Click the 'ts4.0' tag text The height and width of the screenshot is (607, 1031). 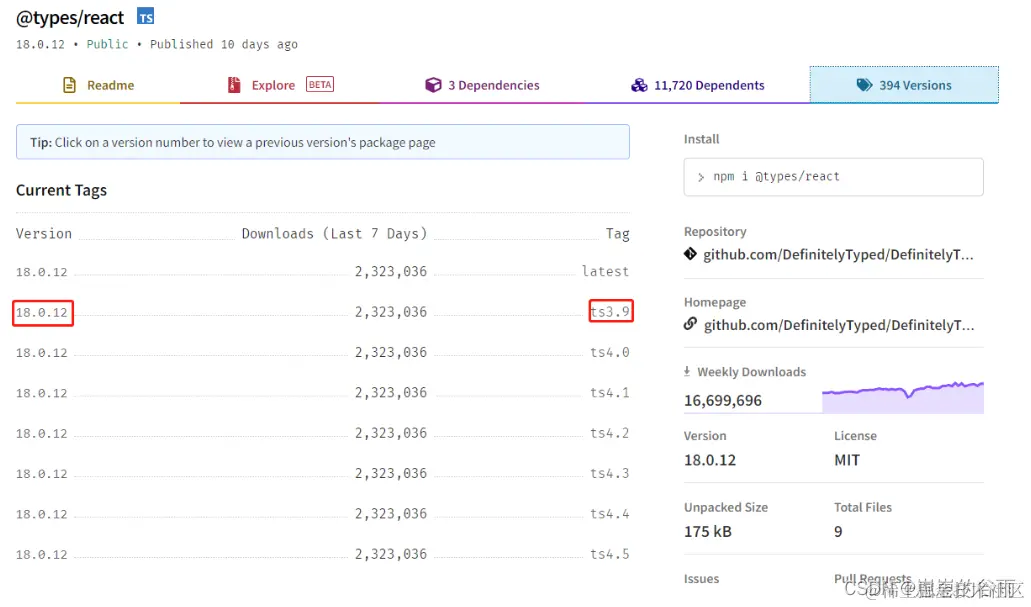click(610, 352)
